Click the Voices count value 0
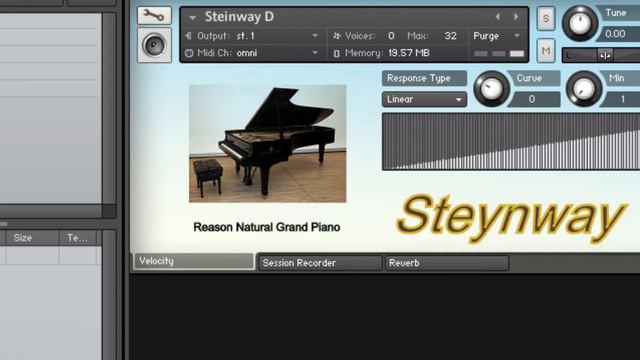 pos(391,36)
